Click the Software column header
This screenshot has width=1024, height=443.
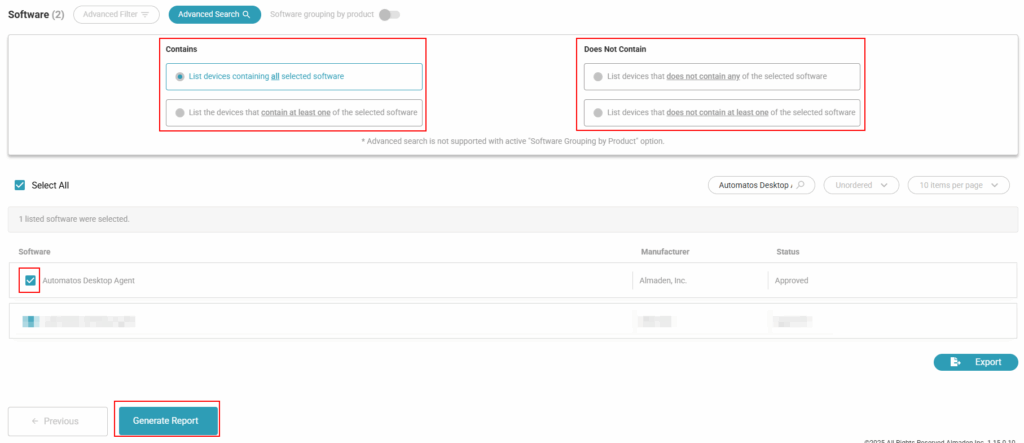[34, 251]
